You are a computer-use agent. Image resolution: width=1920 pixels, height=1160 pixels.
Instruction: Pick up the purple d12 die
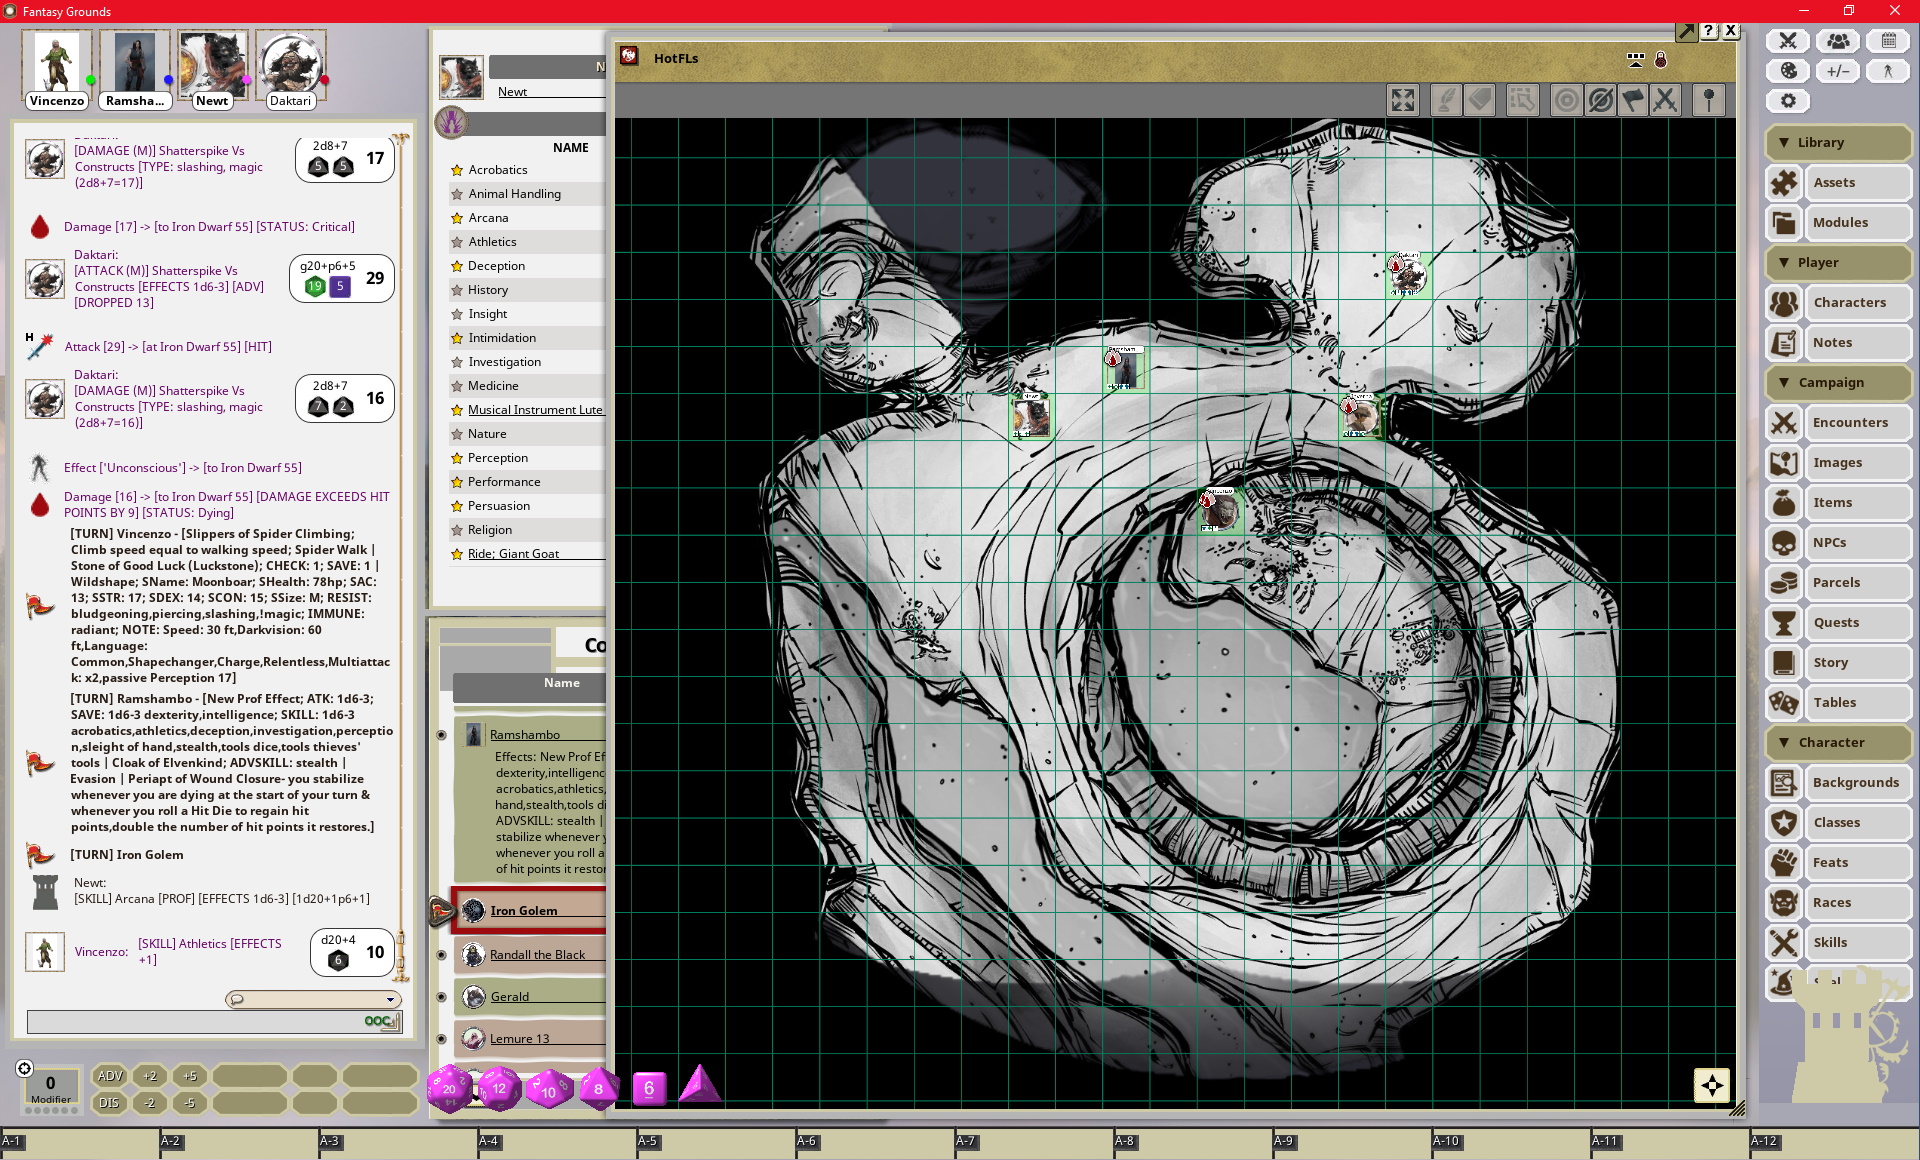pos(499,1088)
